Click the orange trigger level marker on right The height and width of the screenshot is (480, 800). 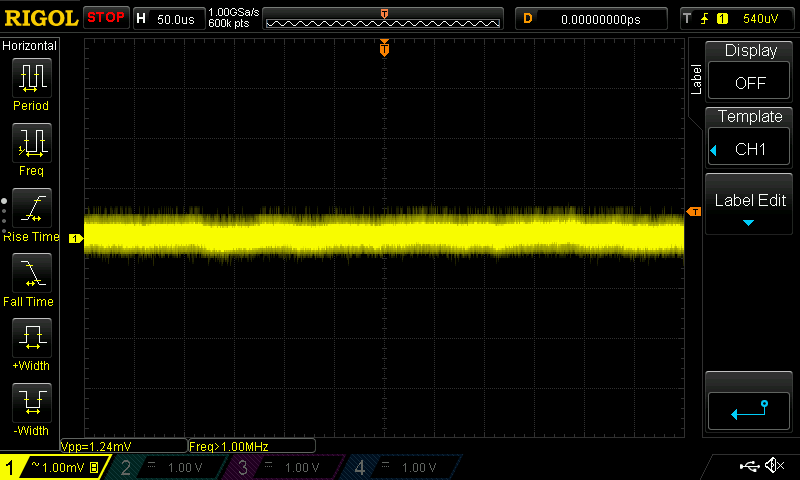tap(694, 211)
